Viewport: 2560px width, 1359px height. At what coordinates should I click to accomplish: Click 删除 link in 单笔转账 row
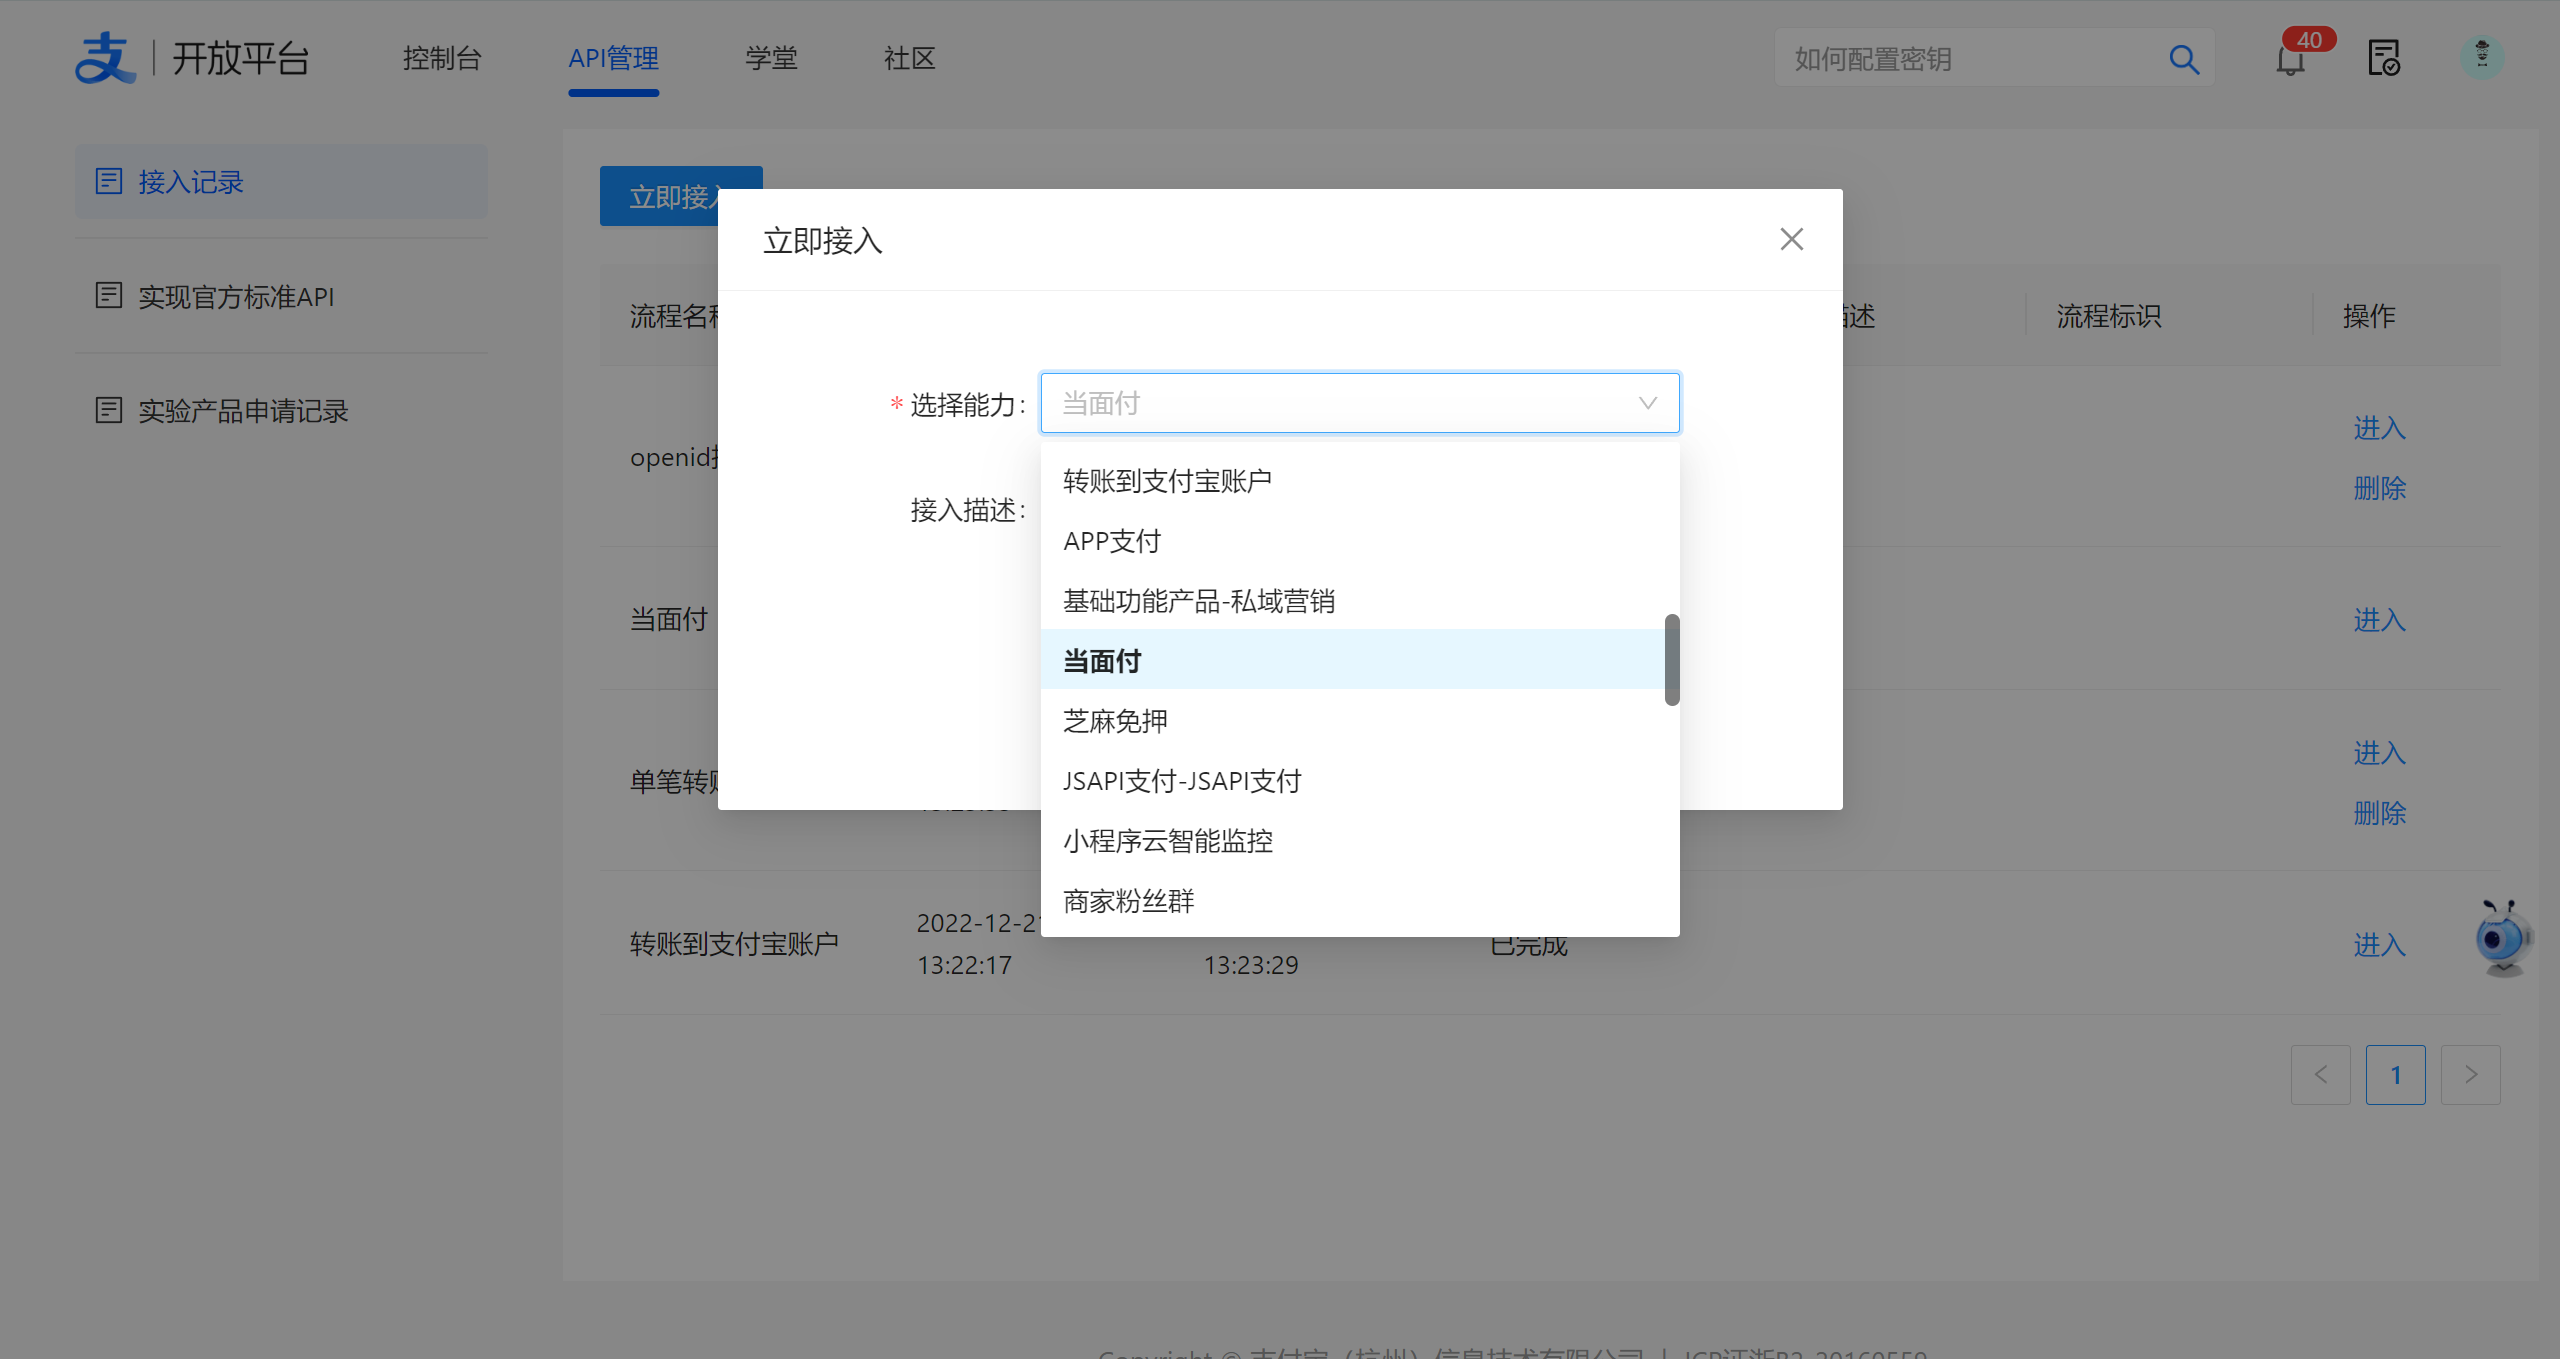point(2379,813)
